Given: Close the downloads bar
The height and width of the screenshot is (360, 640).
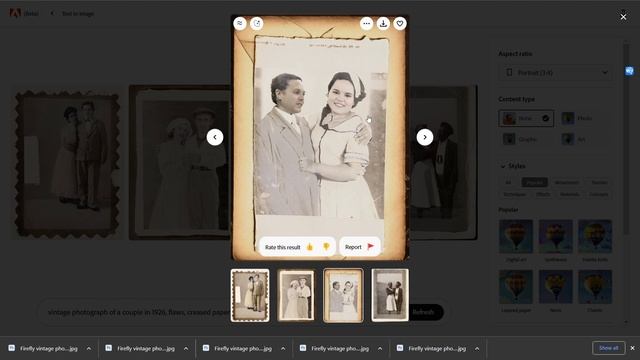Looking at the screenshot, I should (x=633, y=348).
